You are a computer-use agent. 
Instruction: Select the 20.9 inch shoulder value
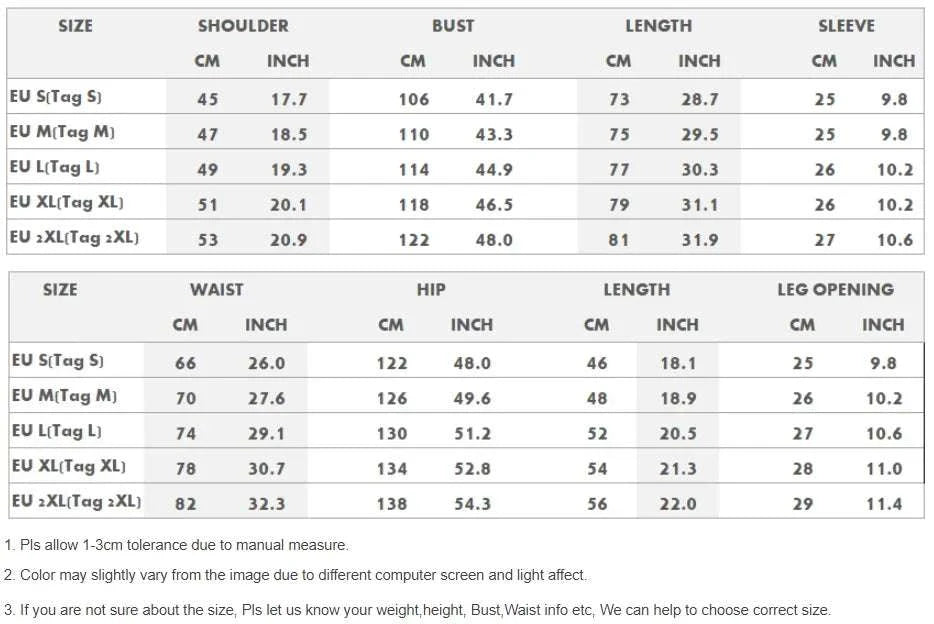tap(289, 240)
